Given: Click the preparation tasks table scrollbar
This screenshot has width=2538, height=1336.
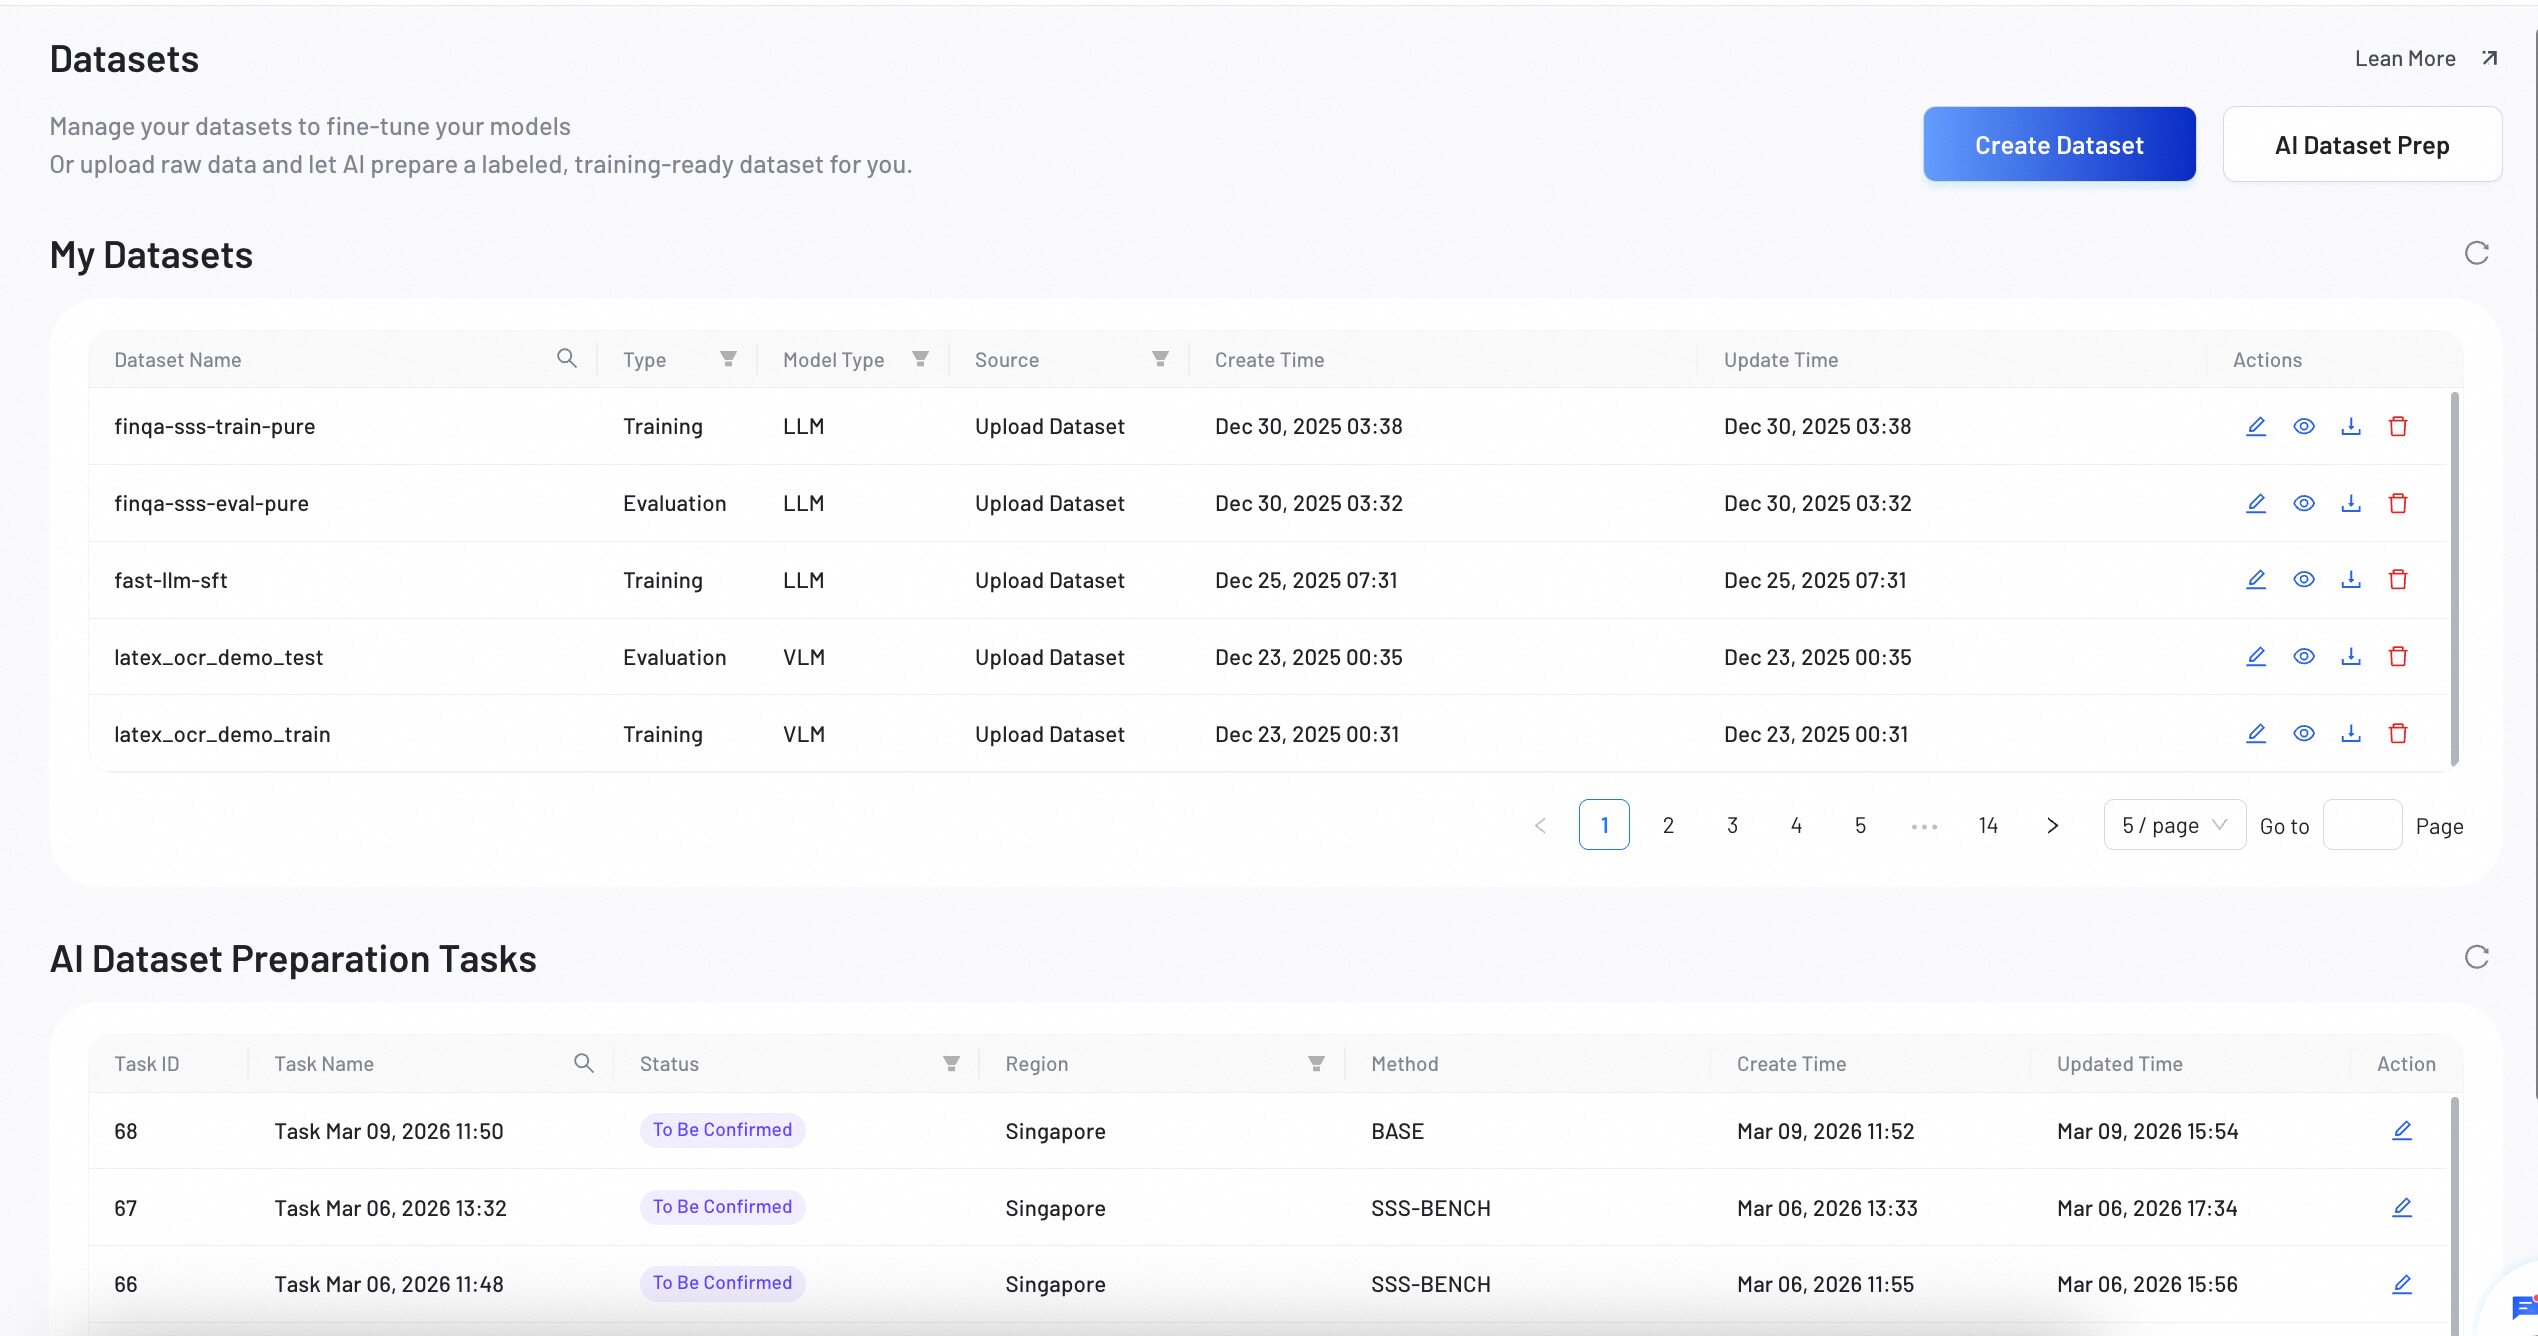Looking at the screenshot, I should click(2454, 1215).
